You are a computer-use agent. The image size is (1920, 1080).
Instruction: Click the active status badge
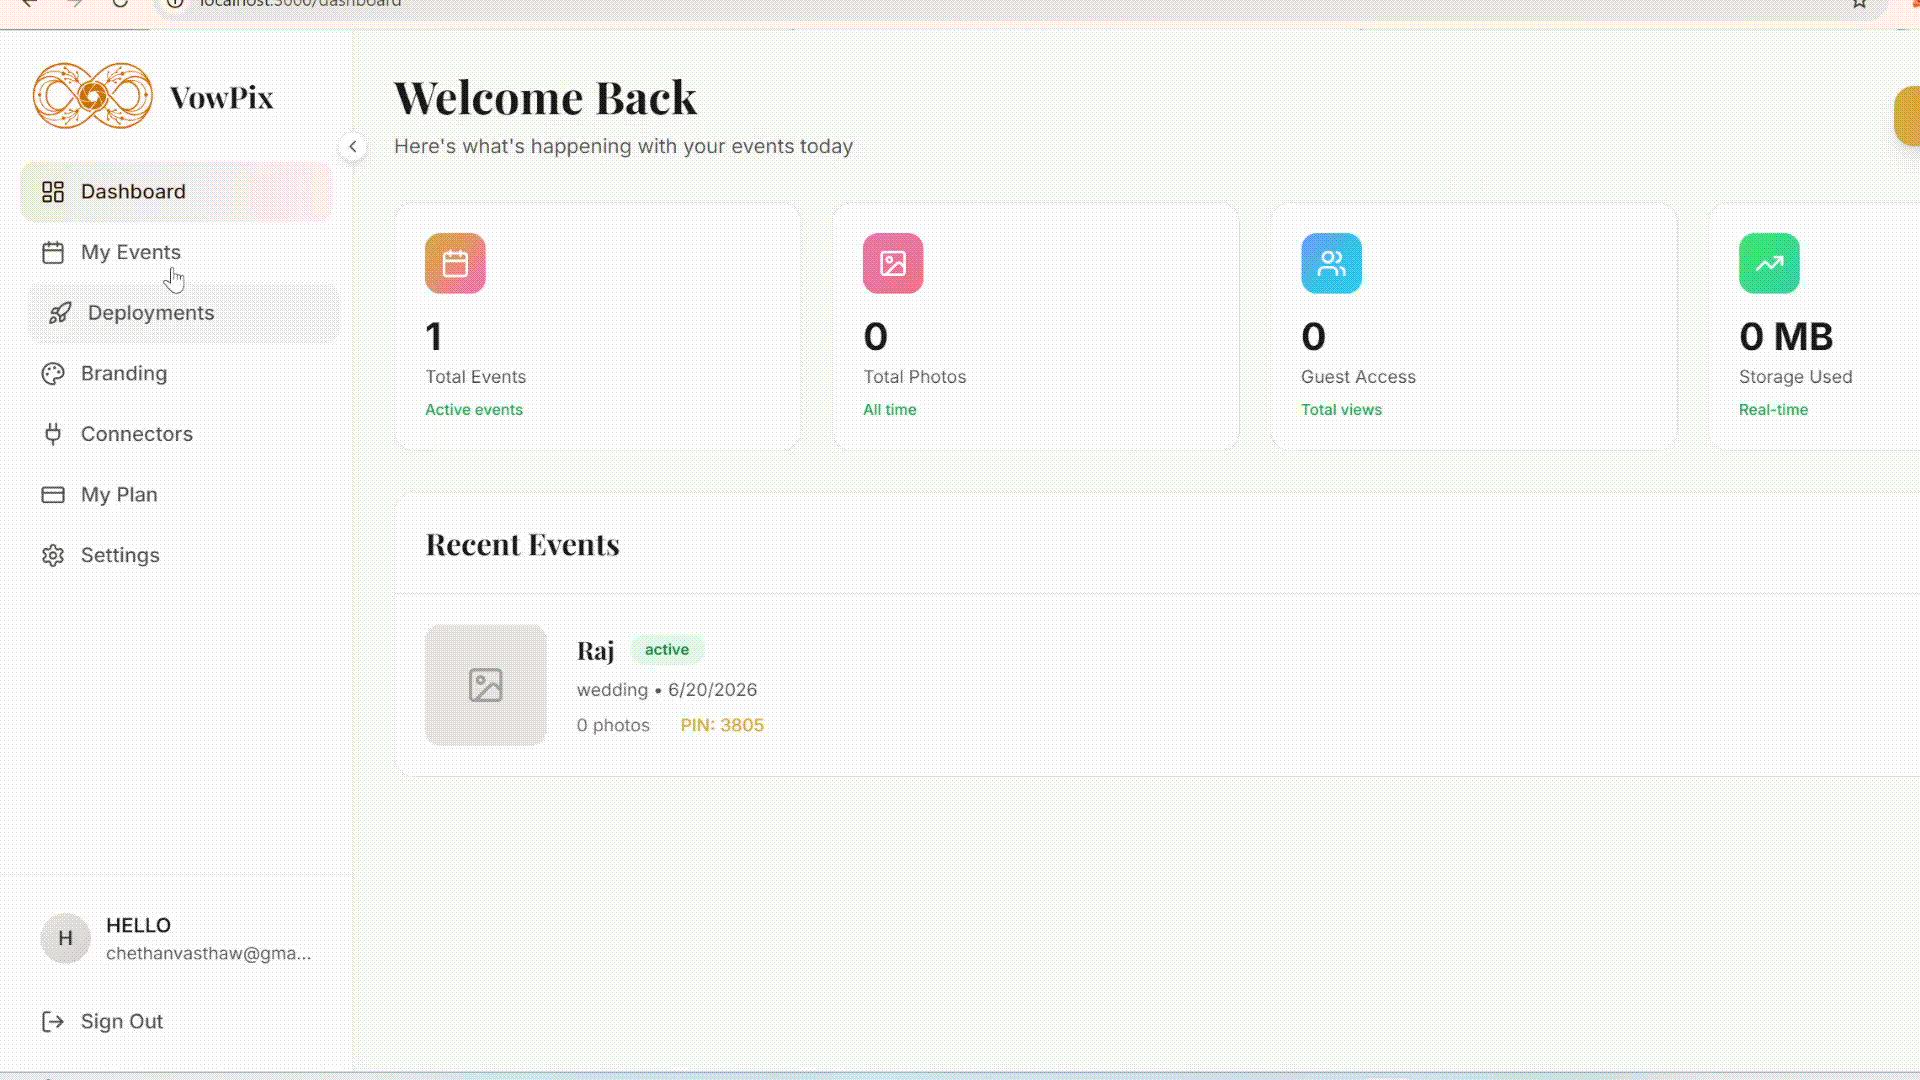667,649
